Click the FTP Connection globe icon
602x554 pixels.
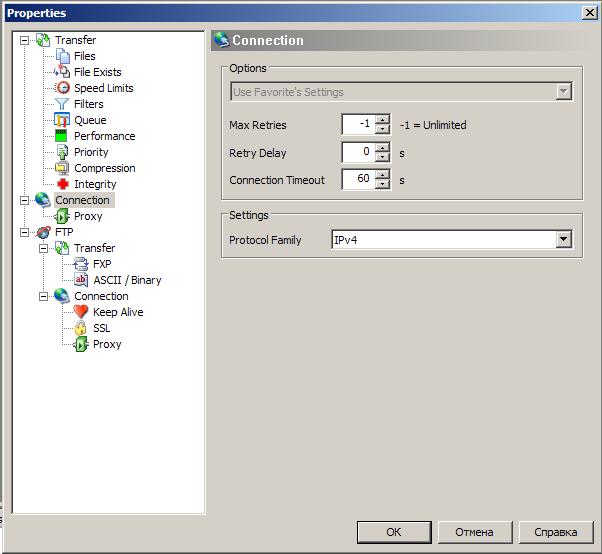62,296
